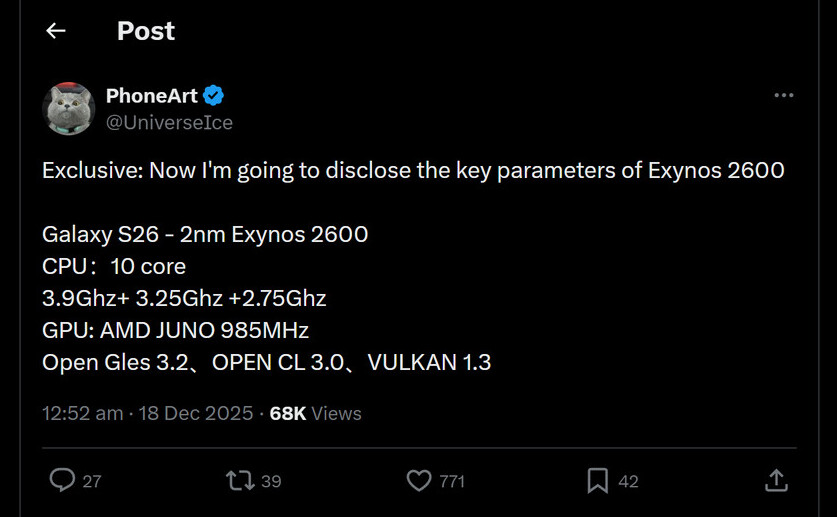
Task: Click the repost count 39
Action: 271,482
